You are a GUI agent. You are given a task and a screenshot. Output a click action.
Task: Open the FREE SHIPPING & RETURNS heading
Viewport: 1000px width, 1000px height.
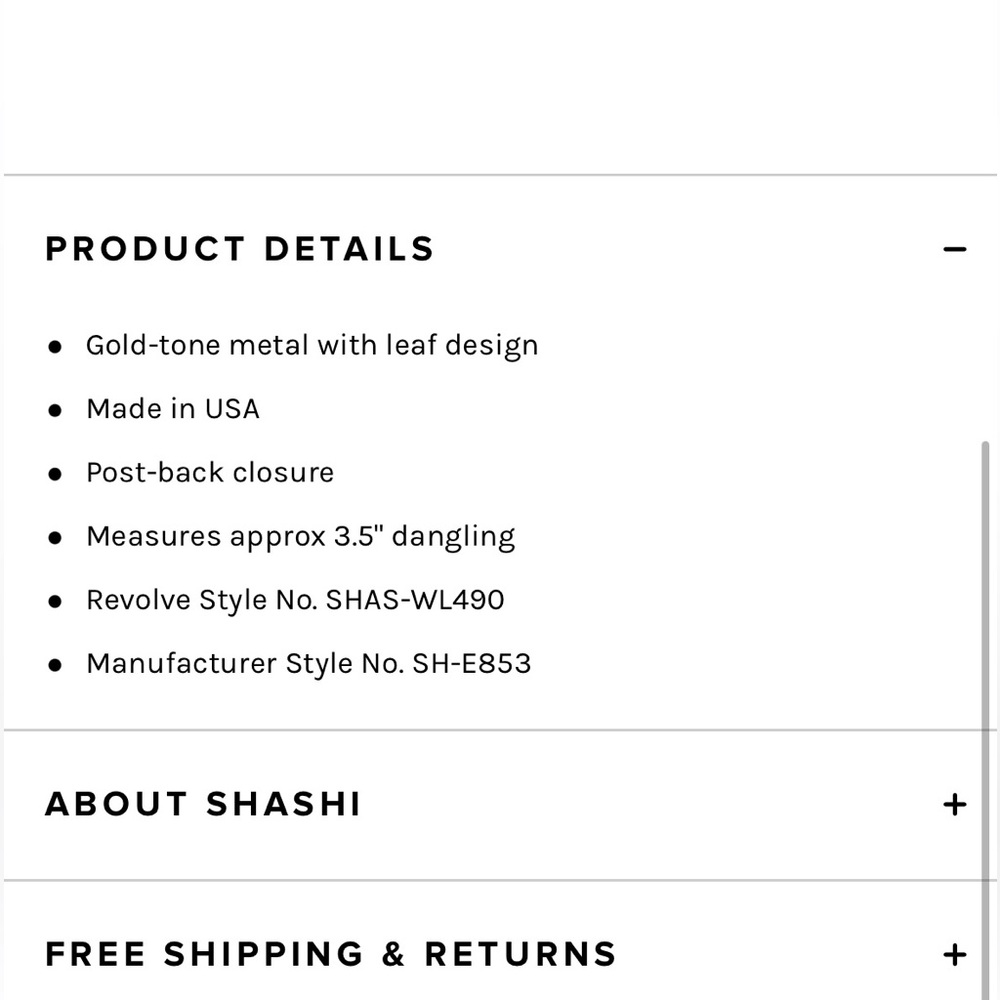pos(331,954)
